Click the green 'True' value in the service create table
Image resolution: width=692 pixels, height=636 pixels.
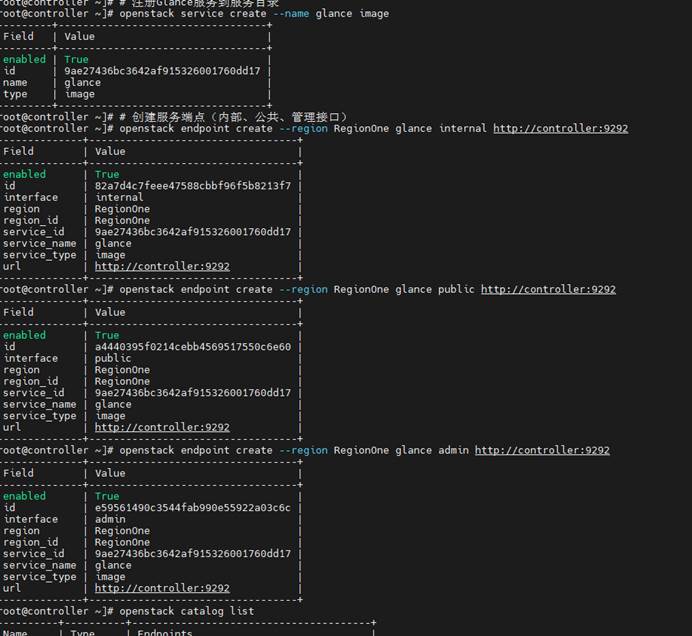pos(76,60)
